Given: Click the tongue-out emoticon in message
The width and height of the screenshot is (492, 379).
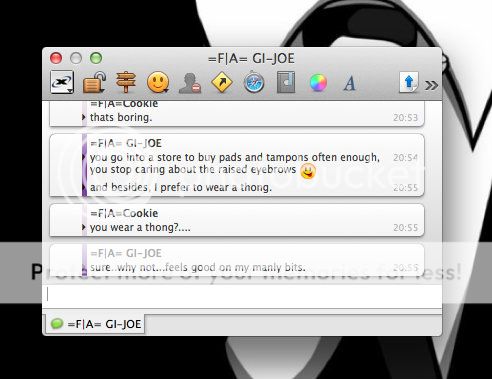Looking at the screenshot, I should [x=308, y=171].
